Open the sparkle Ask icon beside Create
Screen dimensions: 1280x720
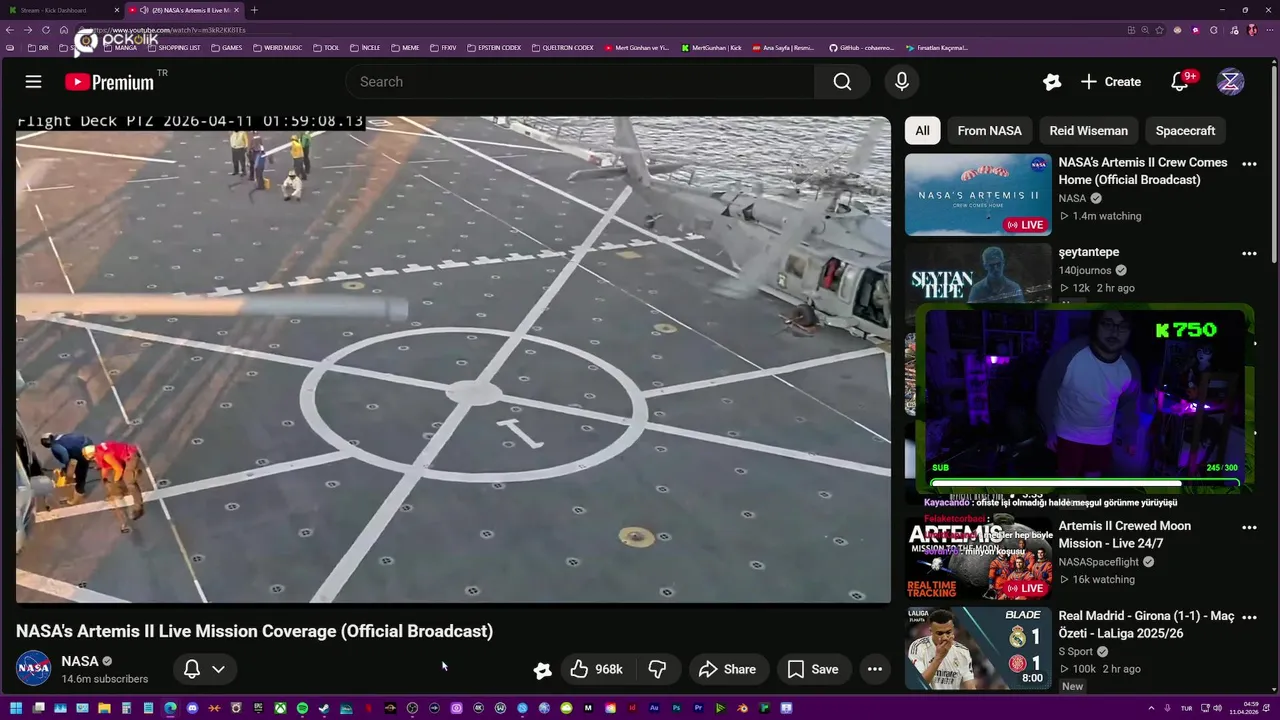coord(1051,82)
